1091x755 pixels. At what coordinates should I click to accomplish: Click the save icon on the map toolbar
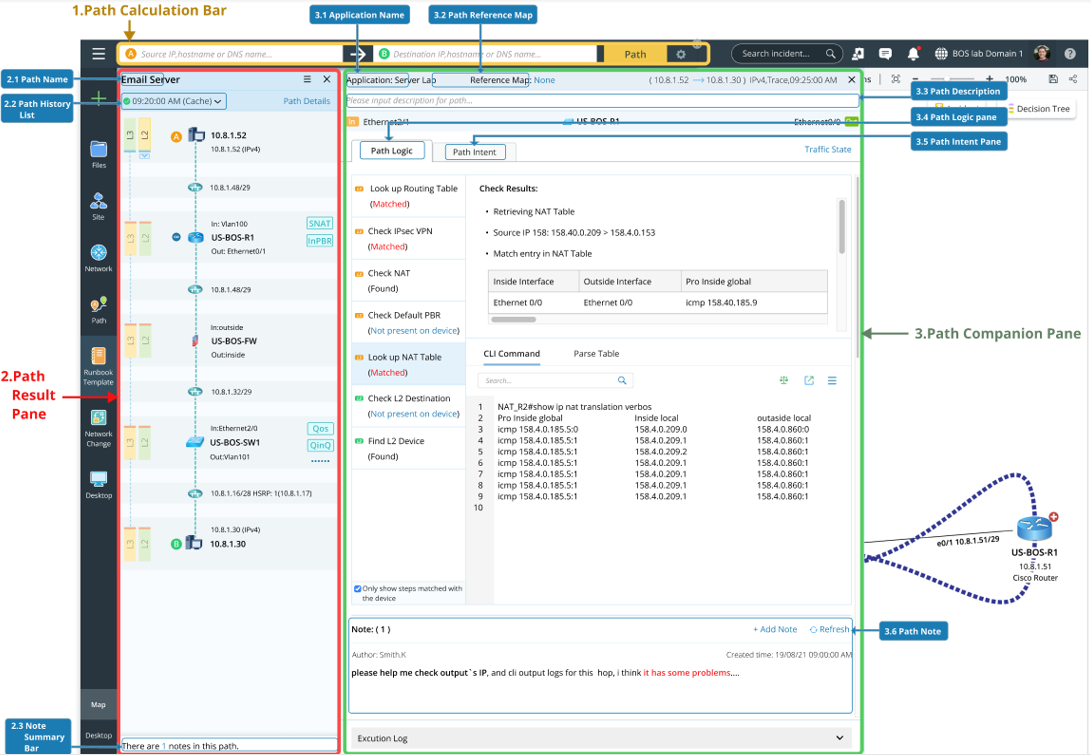coord(1053,78)
